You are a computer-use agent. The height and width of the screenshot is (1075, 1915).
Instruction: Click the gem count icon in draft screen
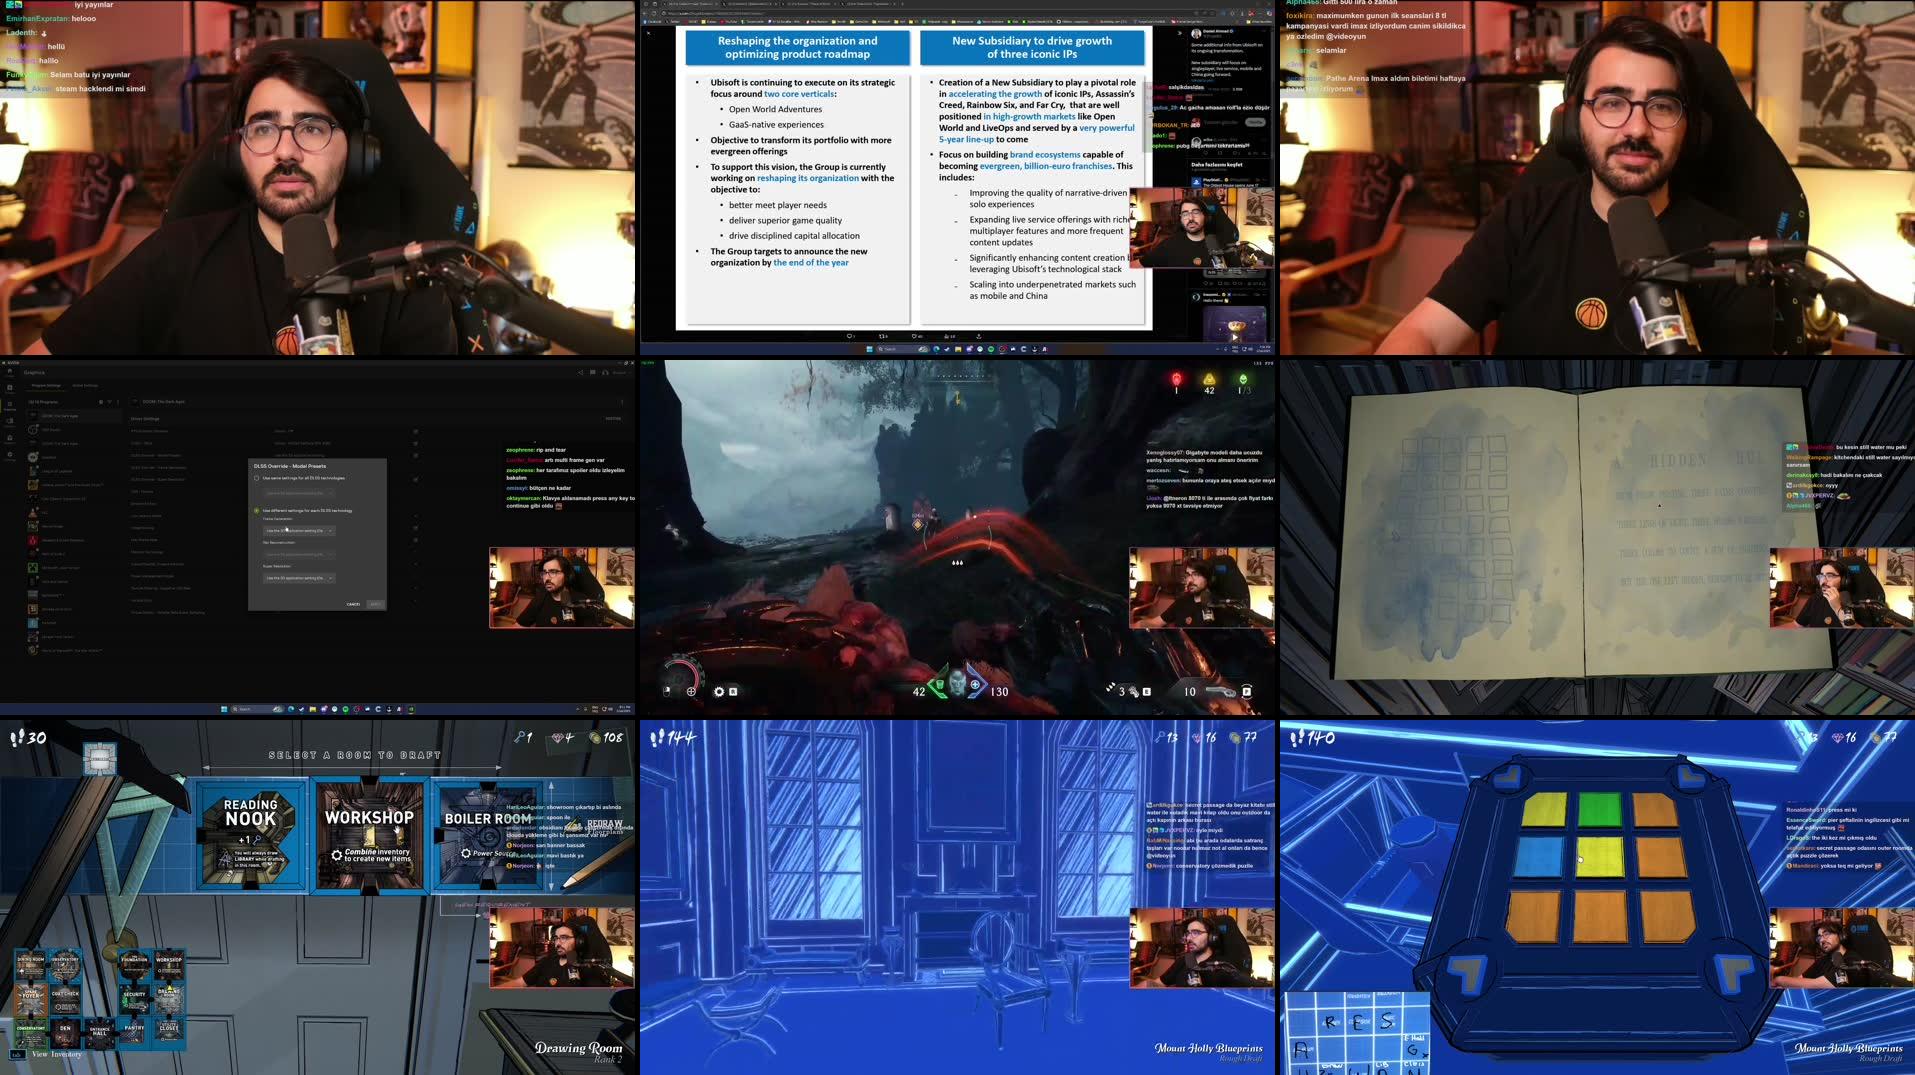click(x=557, y=738)
